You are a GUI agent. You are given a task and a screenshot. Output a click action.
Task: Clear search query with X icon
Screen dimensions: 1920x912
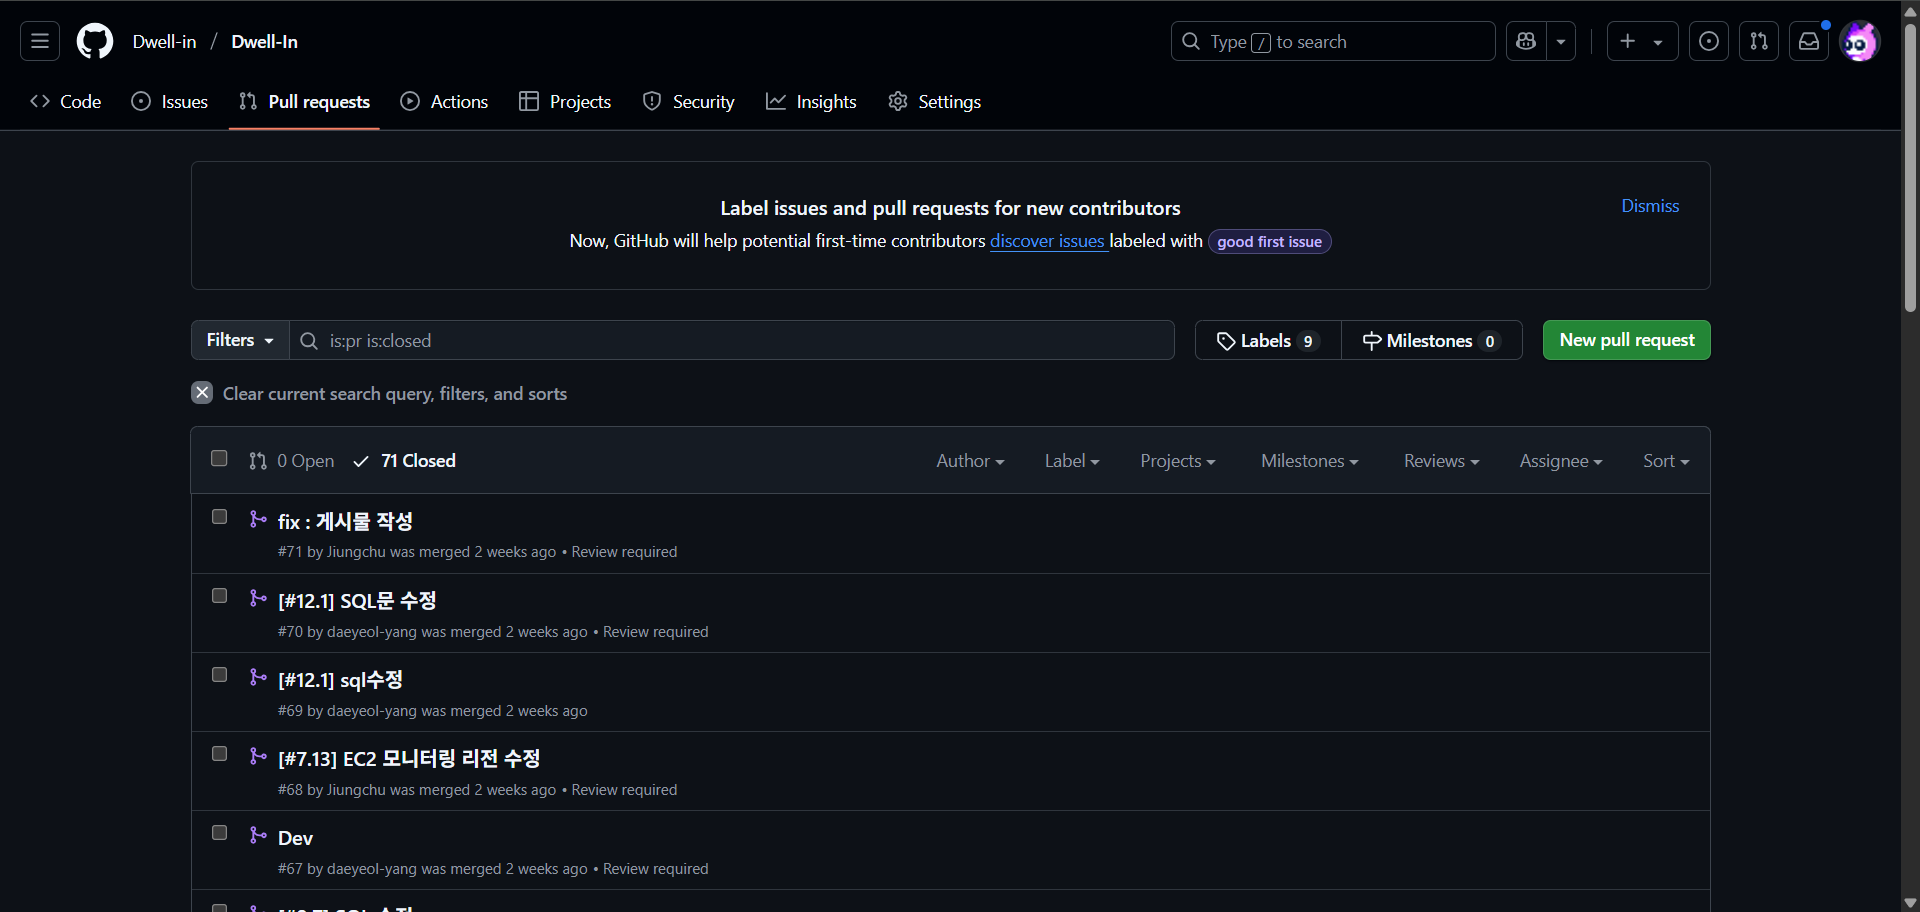coord(202,393)
